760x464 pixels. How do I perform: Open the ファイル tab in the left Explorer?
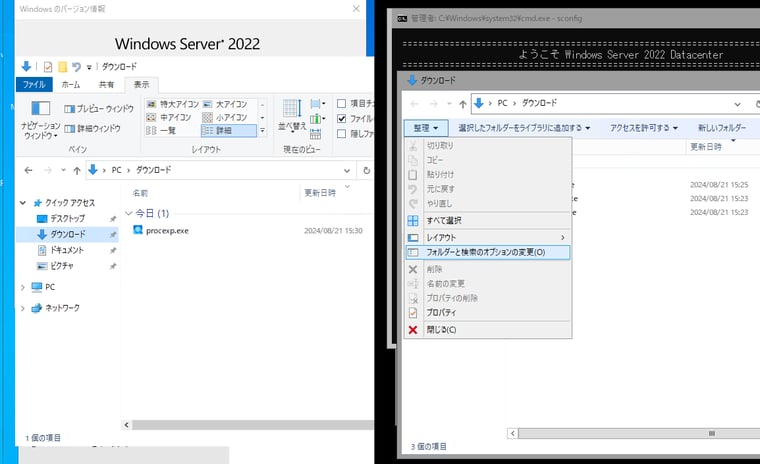(x=34, y=84)
